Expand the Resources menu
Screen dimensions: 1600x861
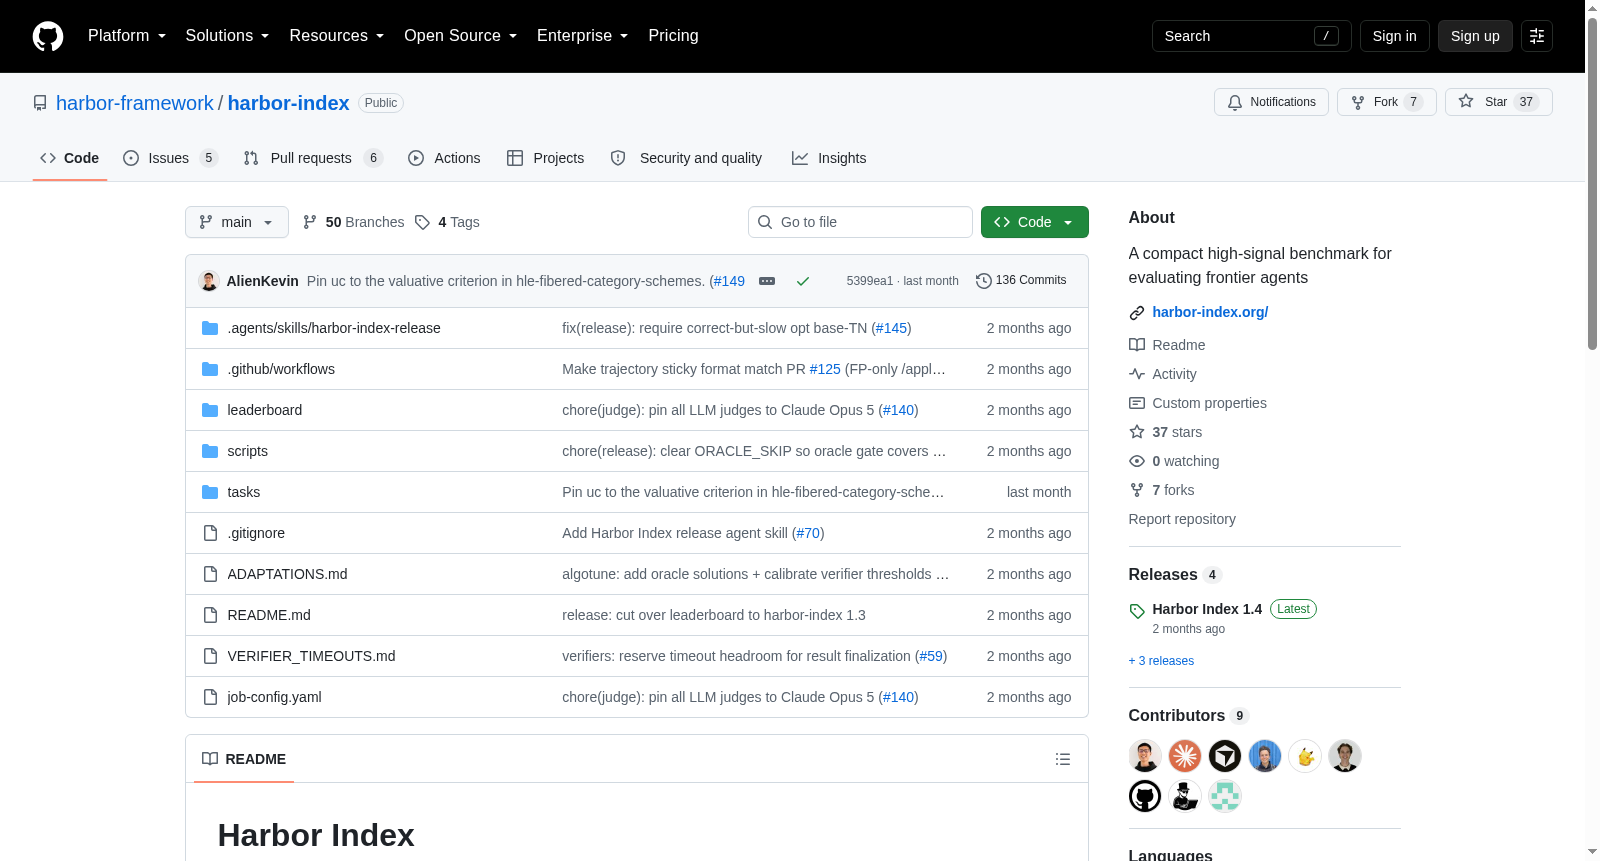(x=337, y=36)
